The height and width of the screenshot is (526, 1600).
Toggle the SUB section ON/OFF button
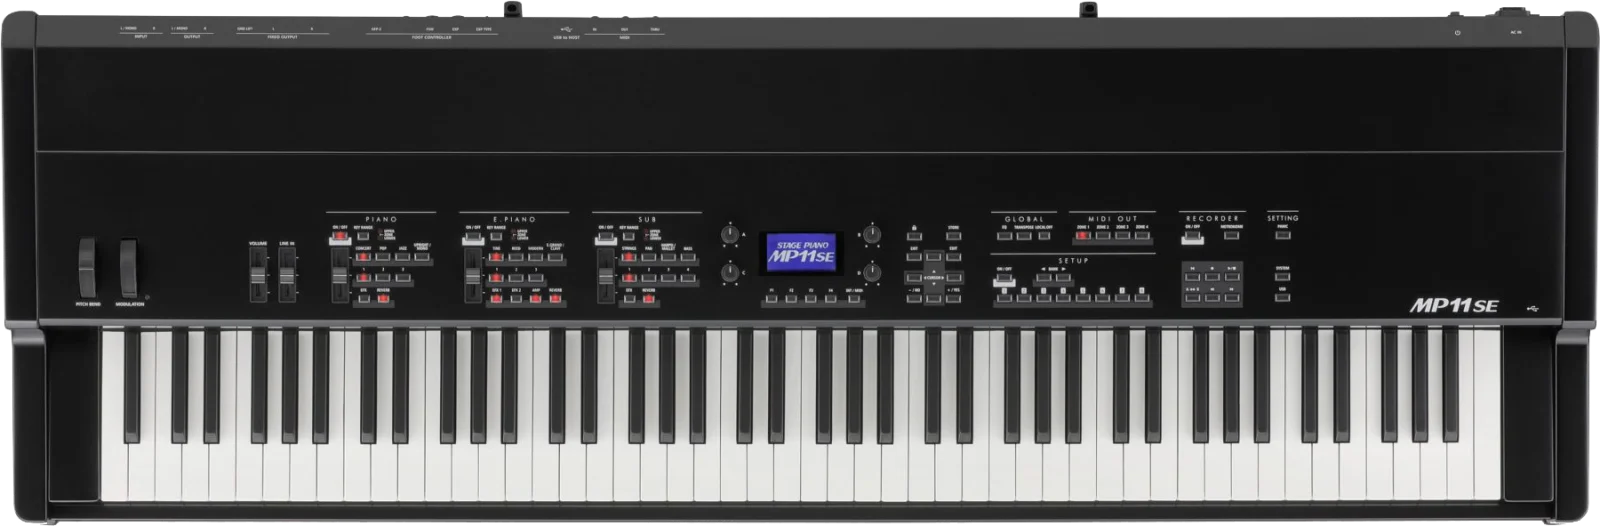coord(606,236)
